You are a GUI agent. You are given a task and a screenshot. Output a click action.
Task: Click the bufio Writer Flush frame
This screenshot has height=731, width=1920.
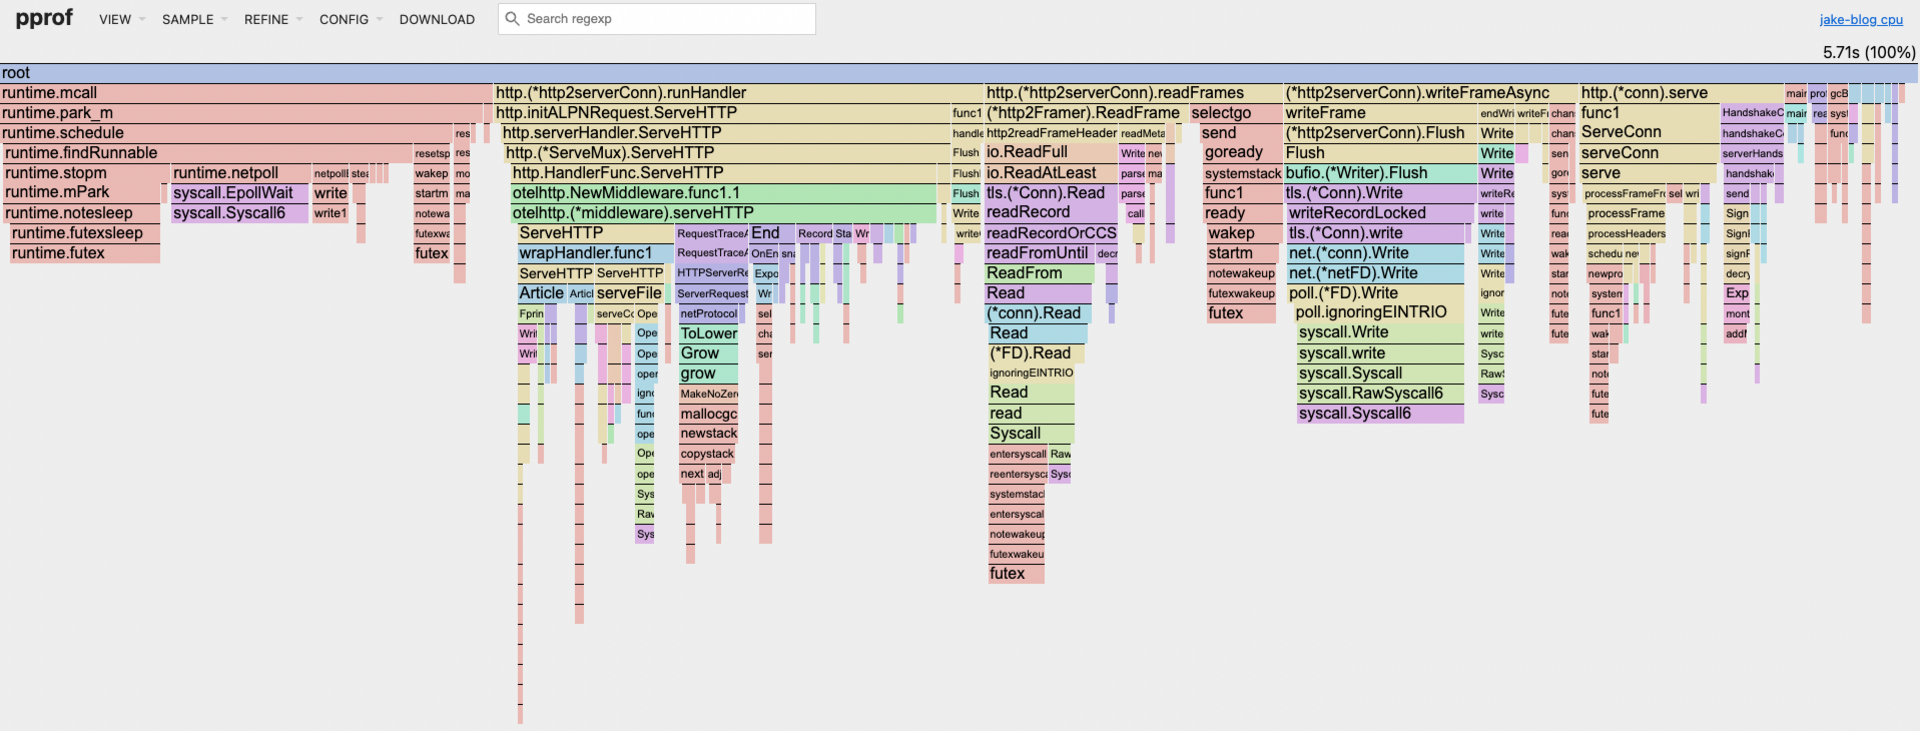pyautogui.click(x=1379, y=173)
